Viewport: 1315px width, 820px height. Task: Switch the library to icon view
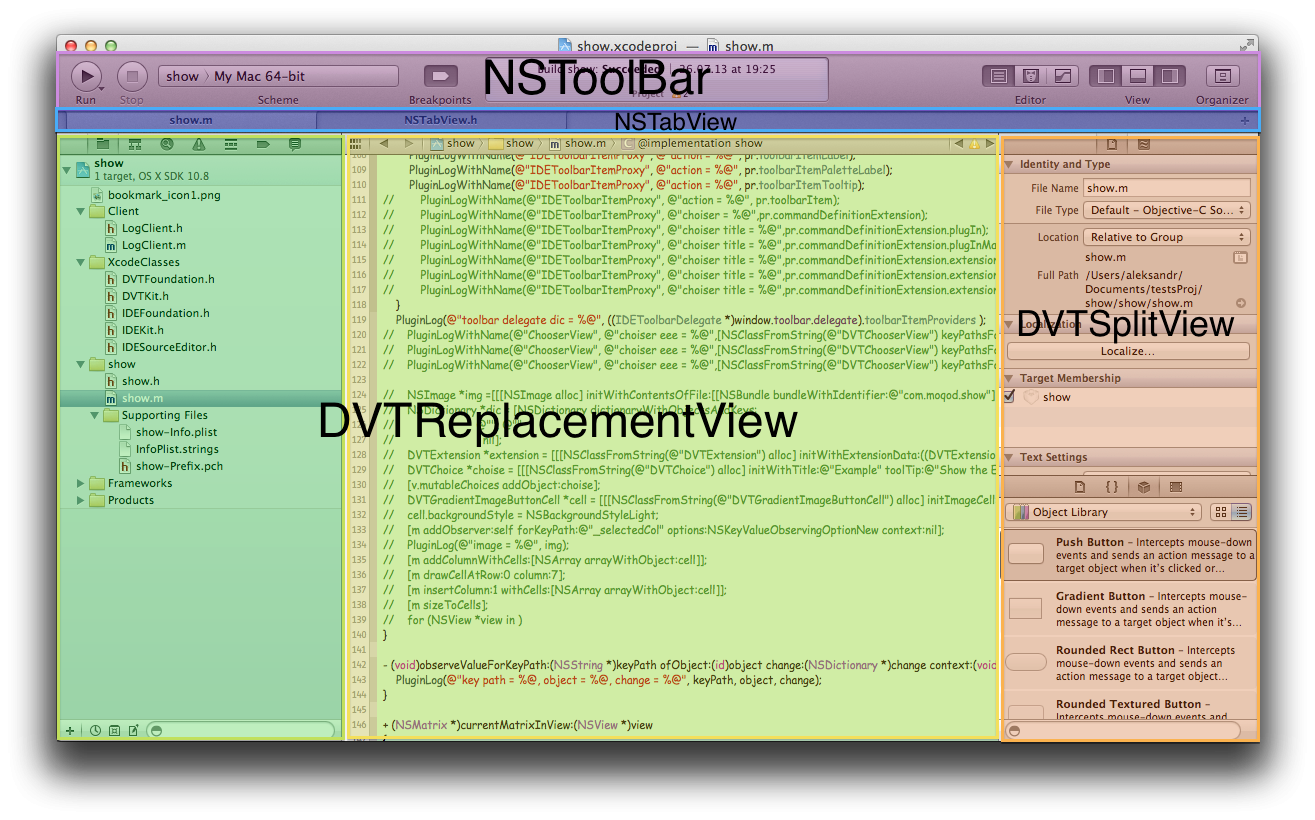pos(1220,512)
